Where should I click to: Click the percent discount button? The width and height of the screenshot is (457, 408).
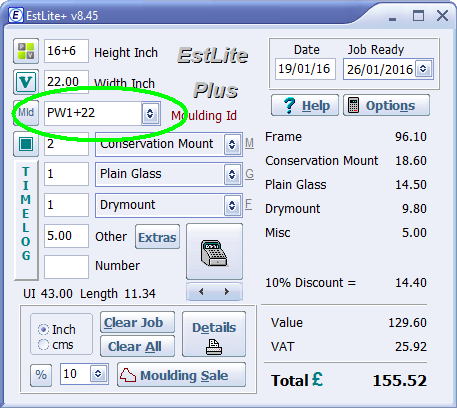(41, 375)
